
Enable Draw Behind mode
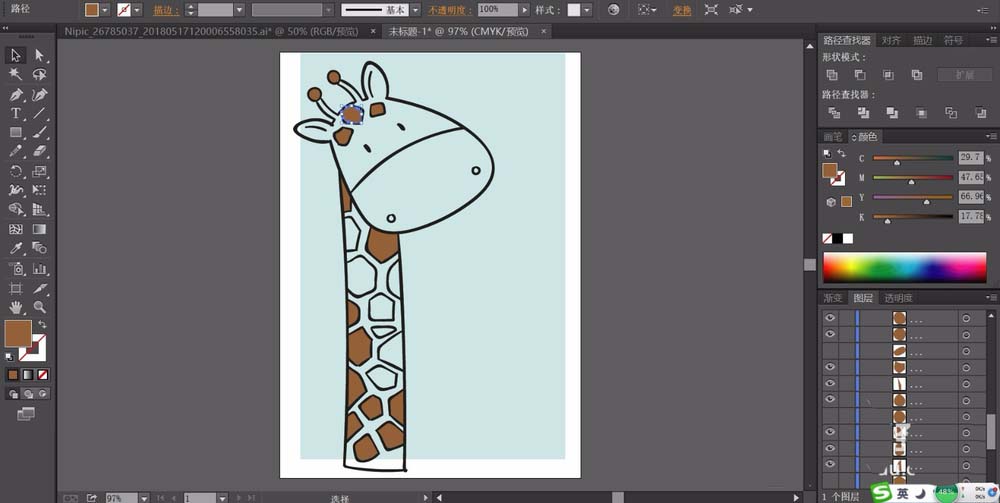(28, 394)
